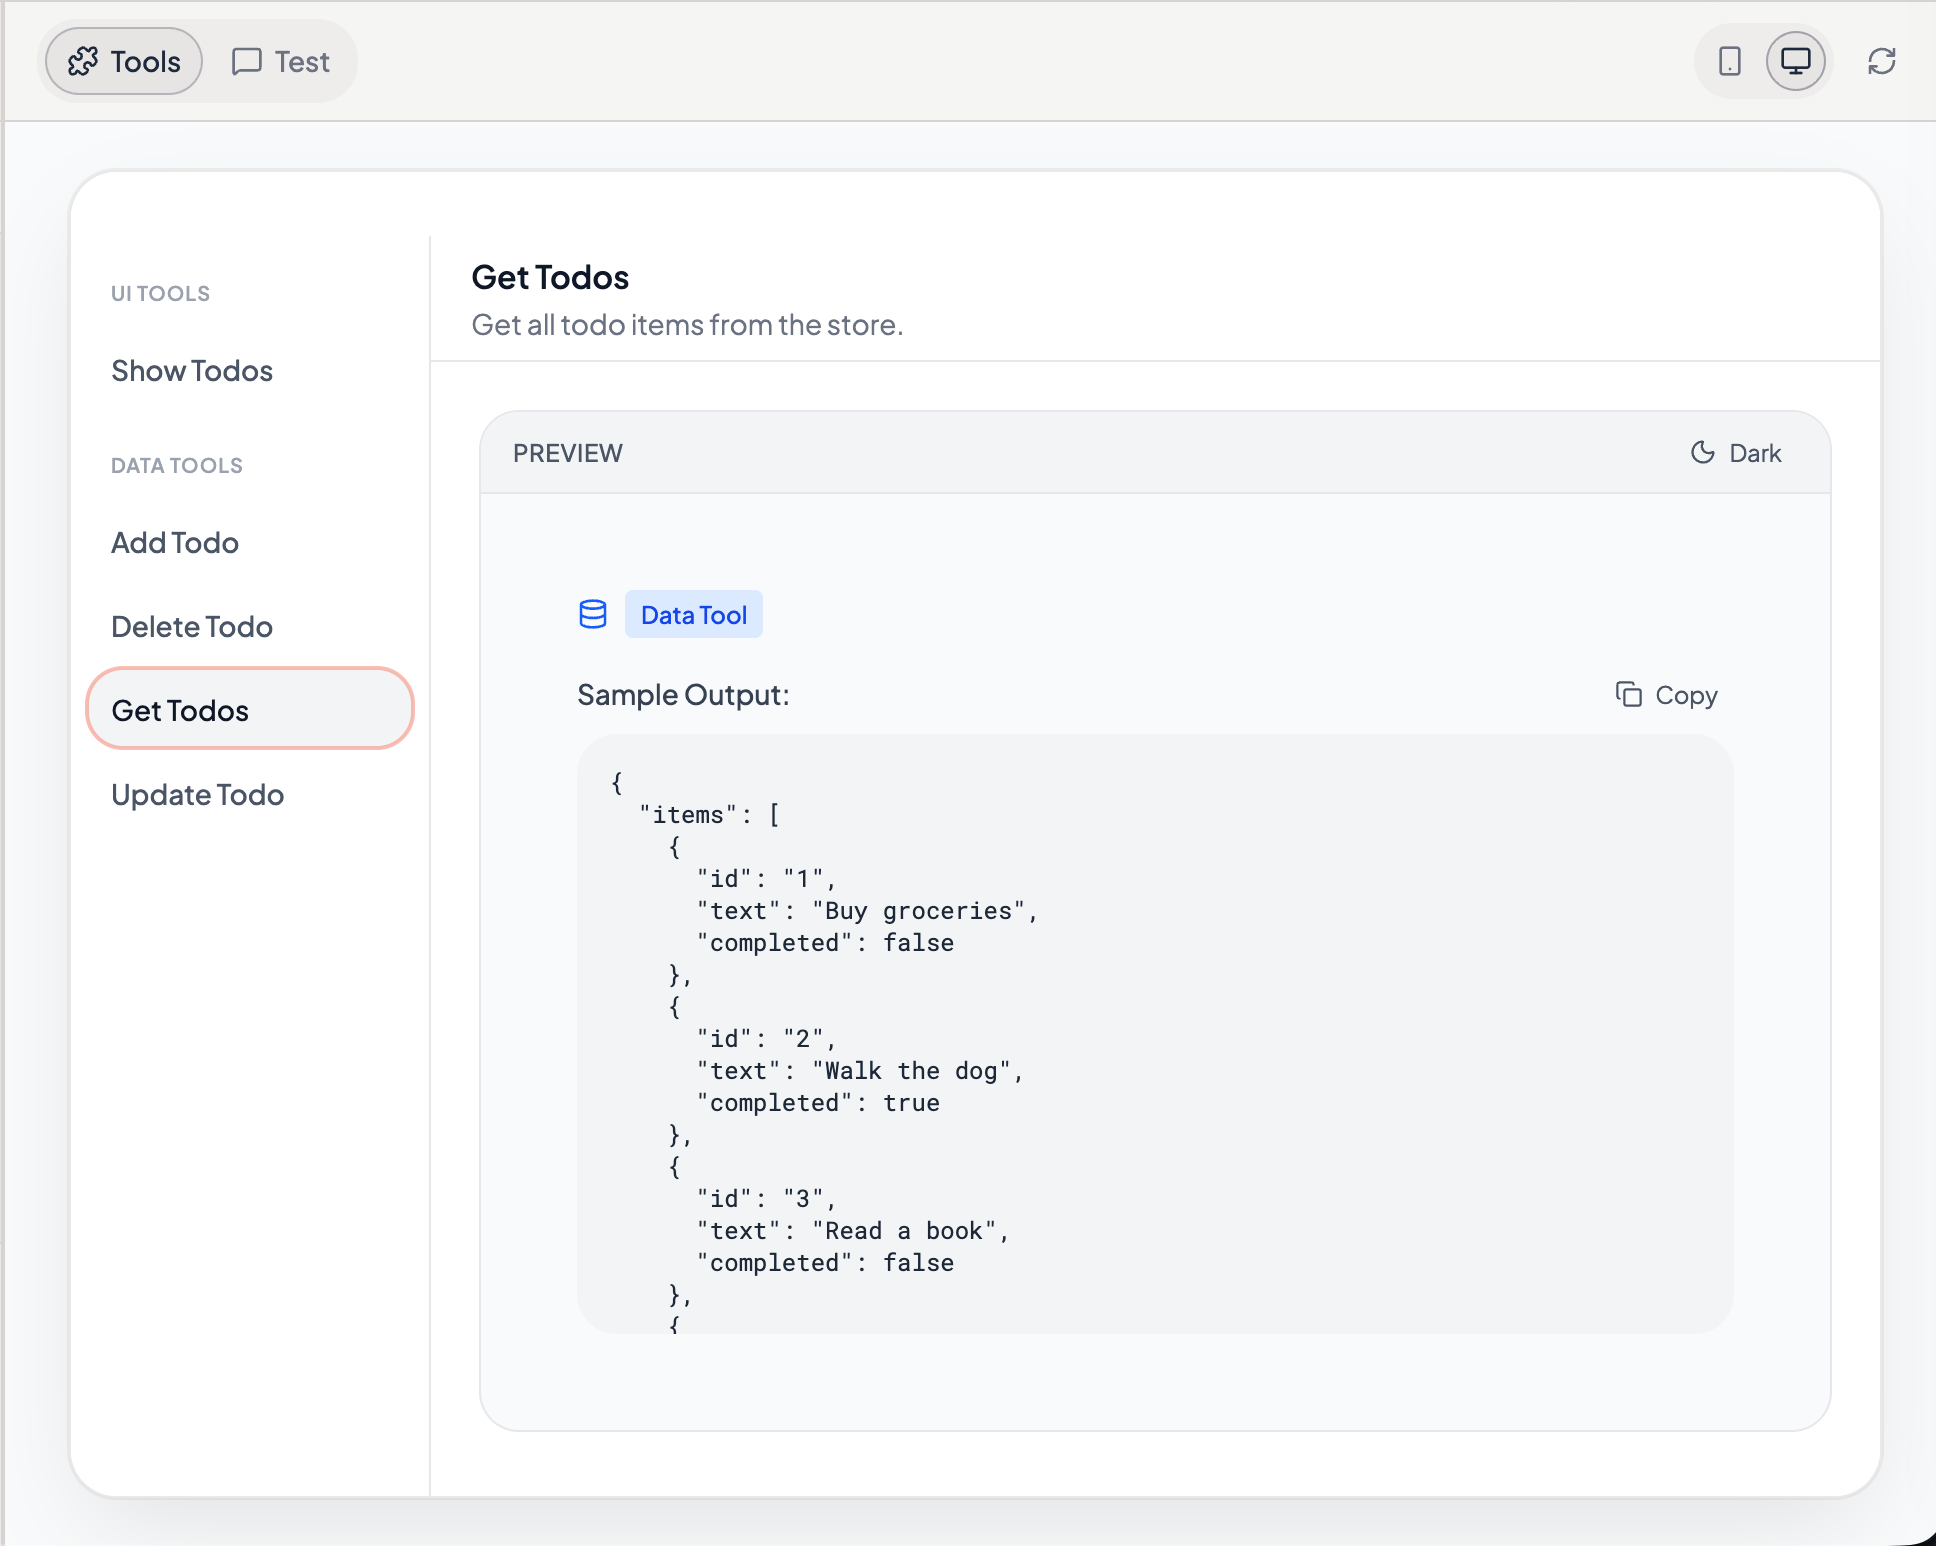Open Show Todos in the sidebar
Image resolution: width=1936 pixels, height=1546 pixels.
click(x=249, y=371)
